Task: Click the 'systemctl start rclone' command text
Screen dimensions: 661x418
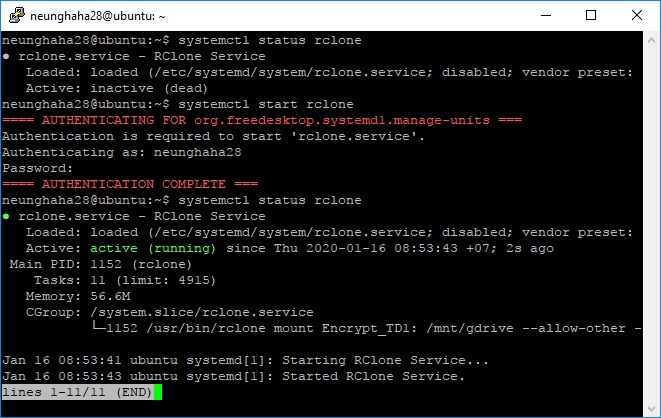Action: tap(266, 104)
